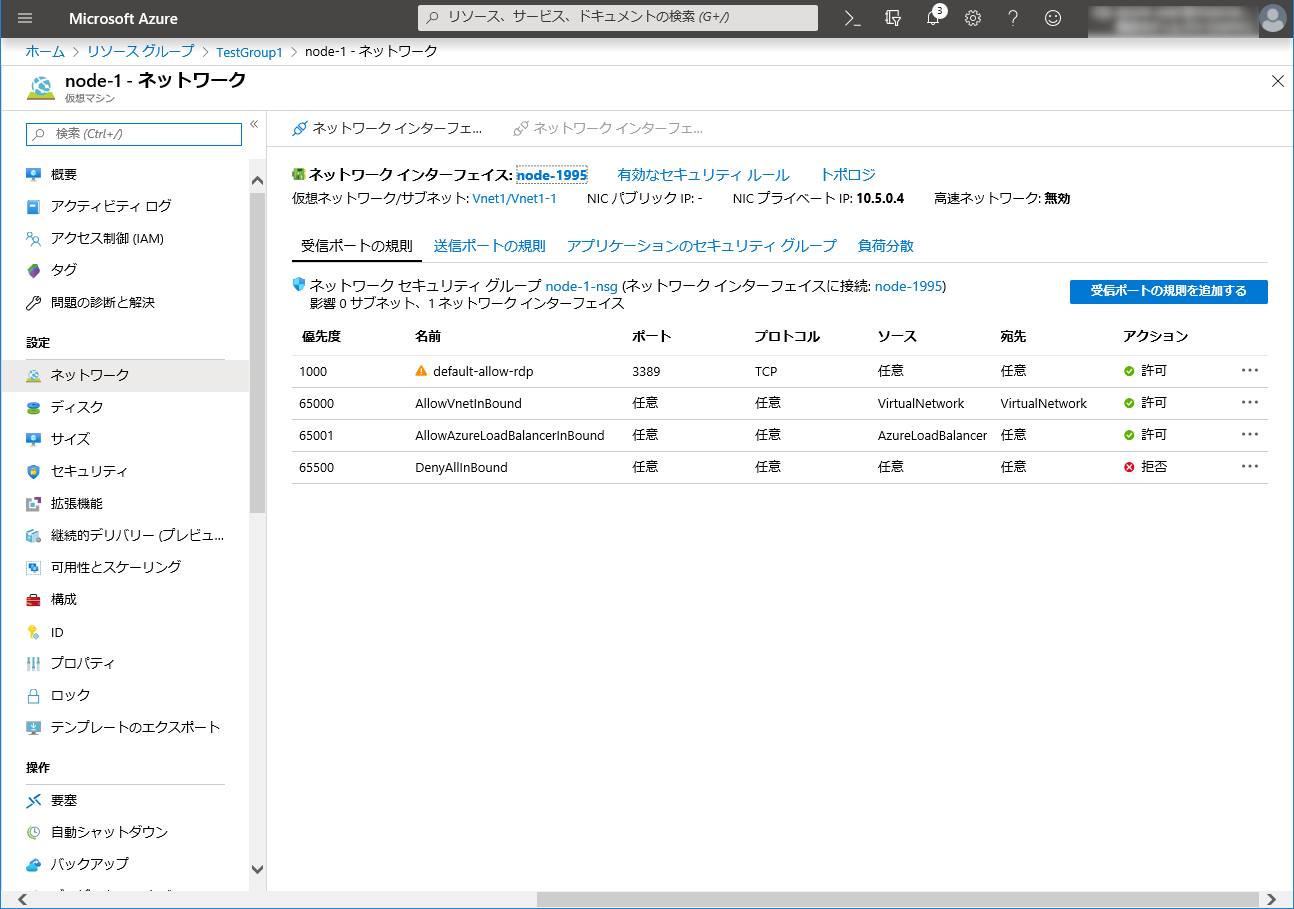Open the more options for default-allow-rdp rule
1294x909 pixels.
point(1249,370)
